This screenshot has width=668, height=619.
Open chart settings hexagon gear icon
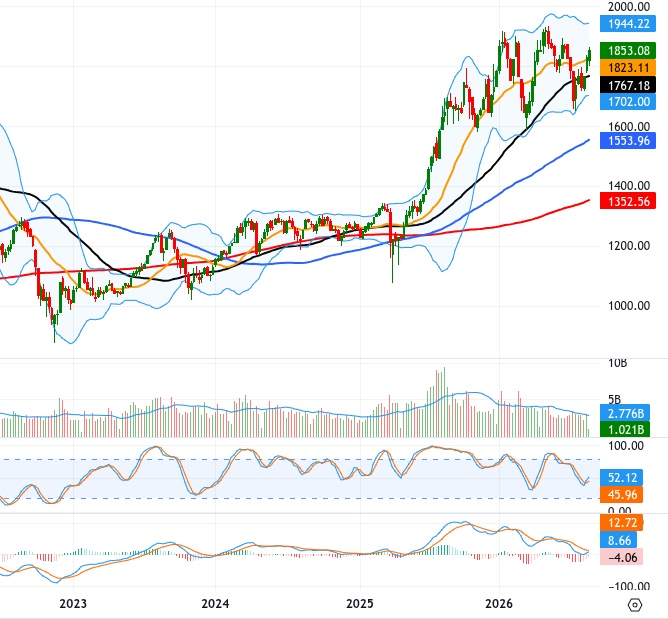coord(635,604)
